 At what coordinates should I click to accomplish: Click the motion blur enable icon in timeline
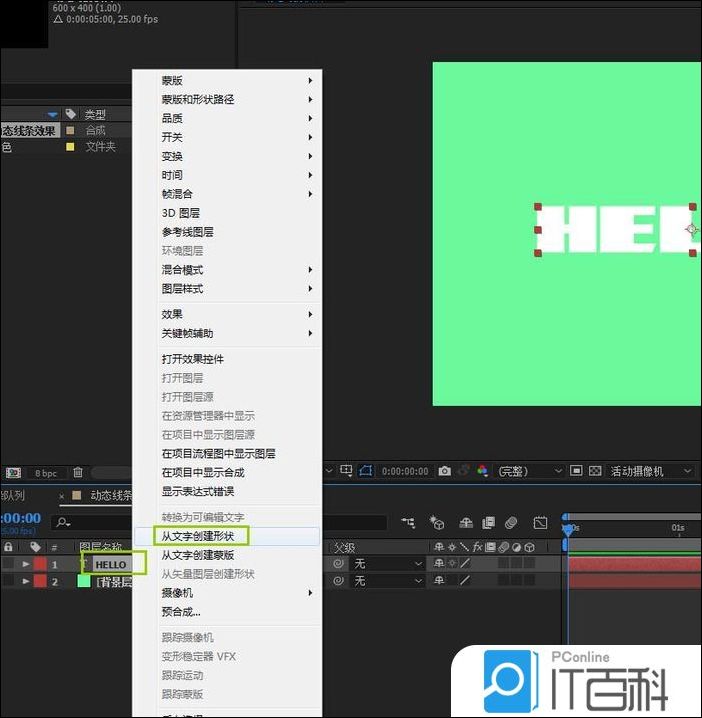510,522
